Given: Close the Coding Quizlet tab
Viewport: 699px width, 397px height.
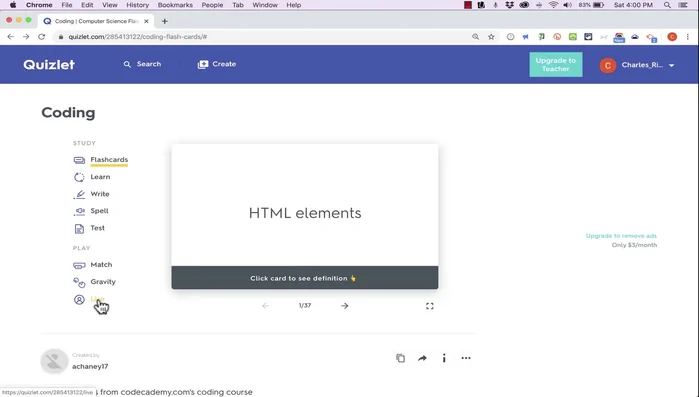Looking at the screenshot, I should [146, 21].
